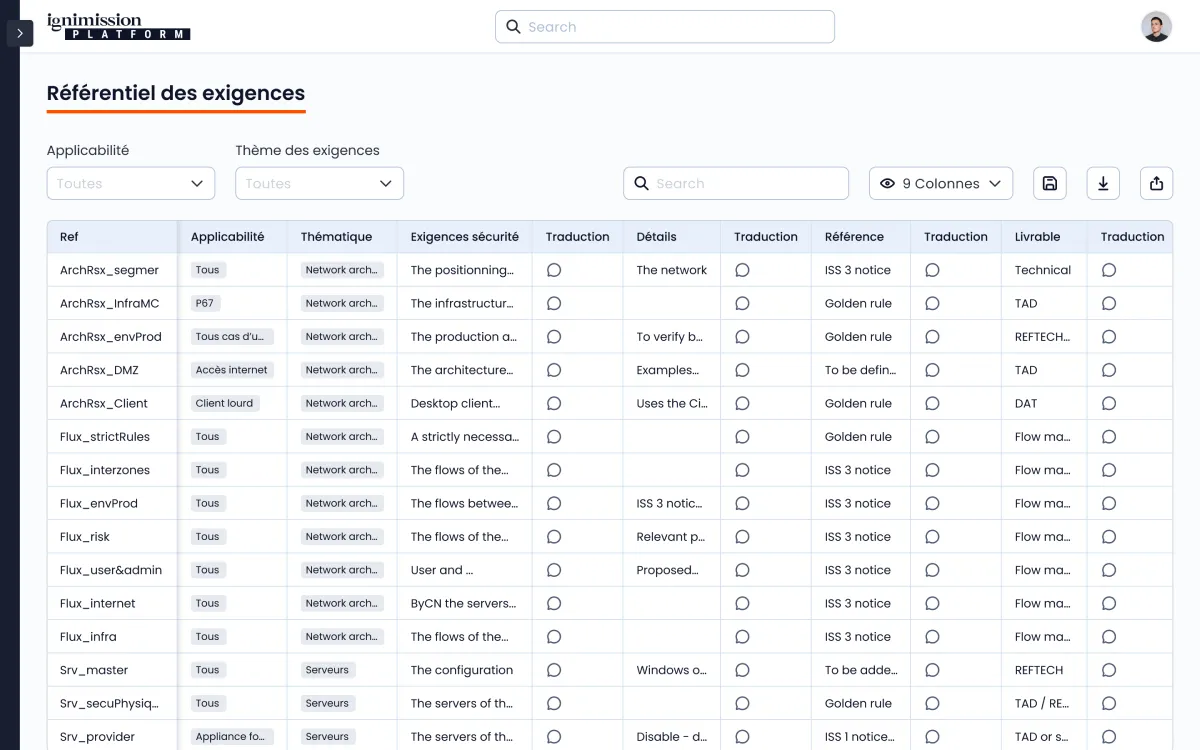
Task: Click the Client lourd applicability tag
Action: [x=225, y=403]
